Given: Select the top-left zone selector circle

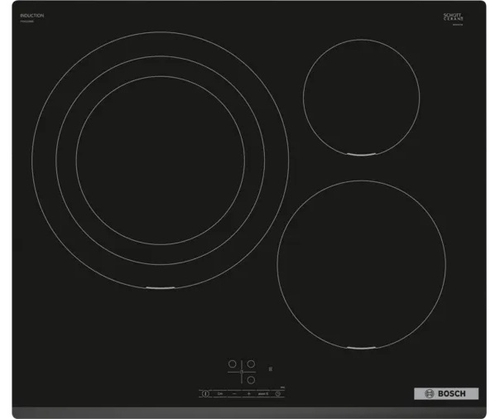Looking at the screenshot, I should [232, 364].
